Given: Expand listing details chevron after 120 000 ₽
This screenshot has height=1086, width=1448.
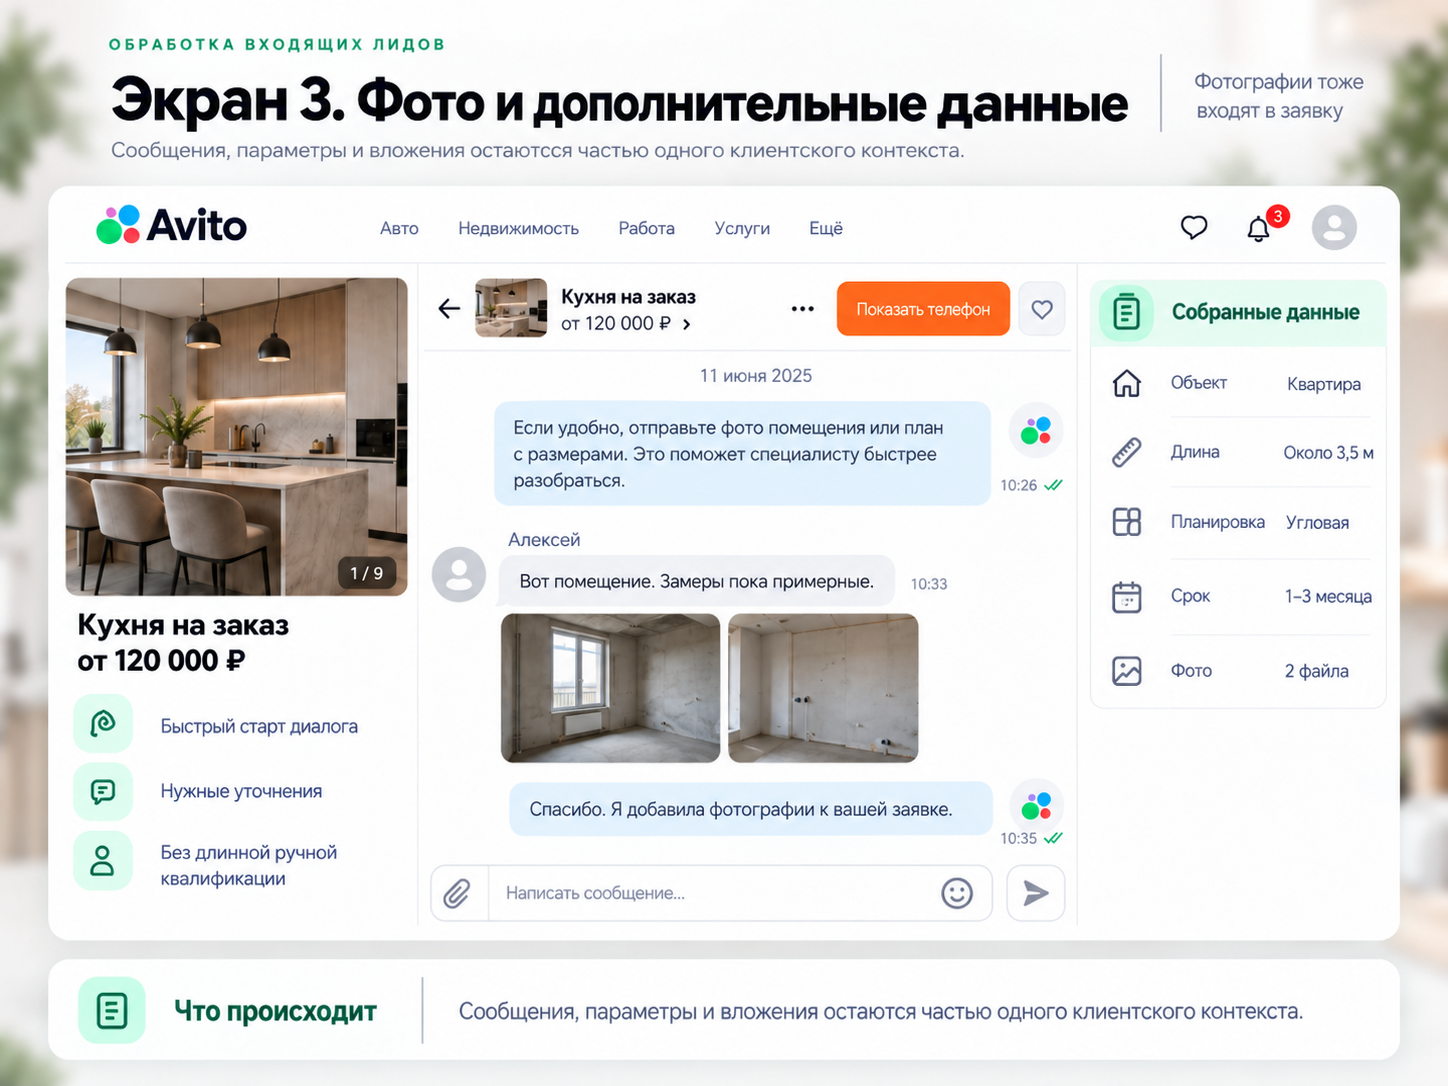Looking at the screenshot, I should [686, 324].
